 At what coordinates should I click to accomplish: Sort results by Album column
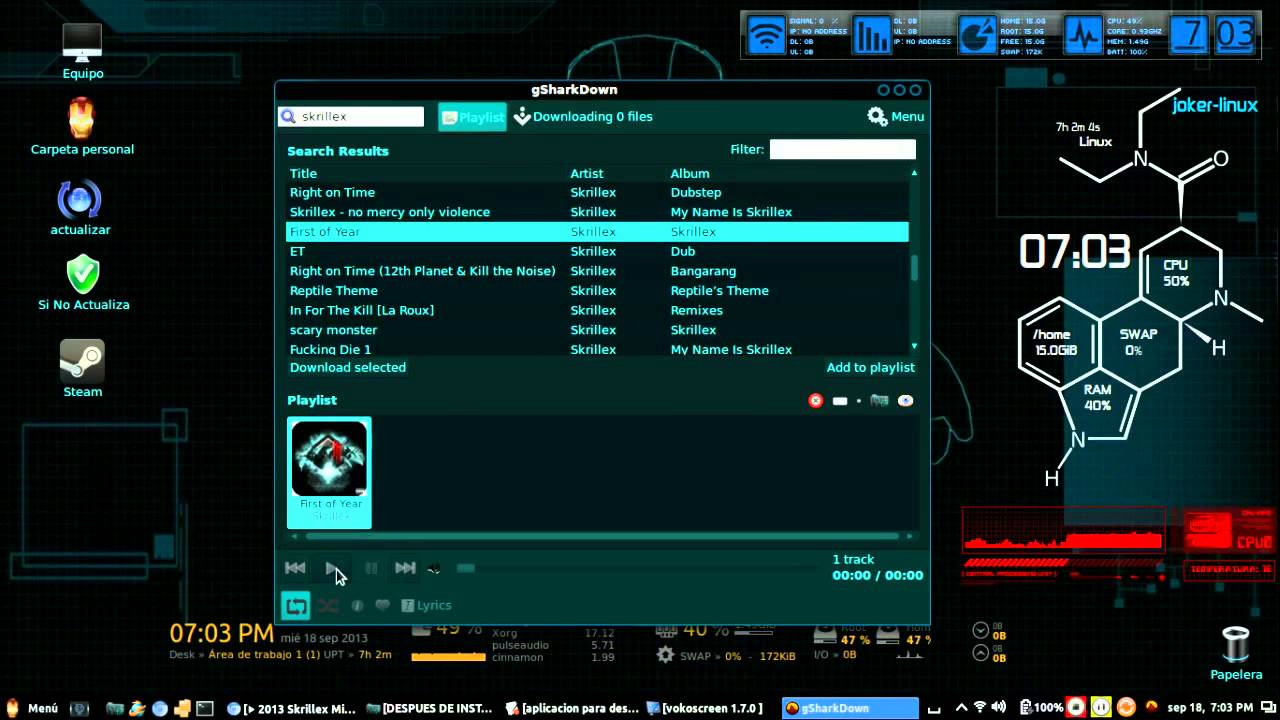pyautogui.click(x=690, y=173)
